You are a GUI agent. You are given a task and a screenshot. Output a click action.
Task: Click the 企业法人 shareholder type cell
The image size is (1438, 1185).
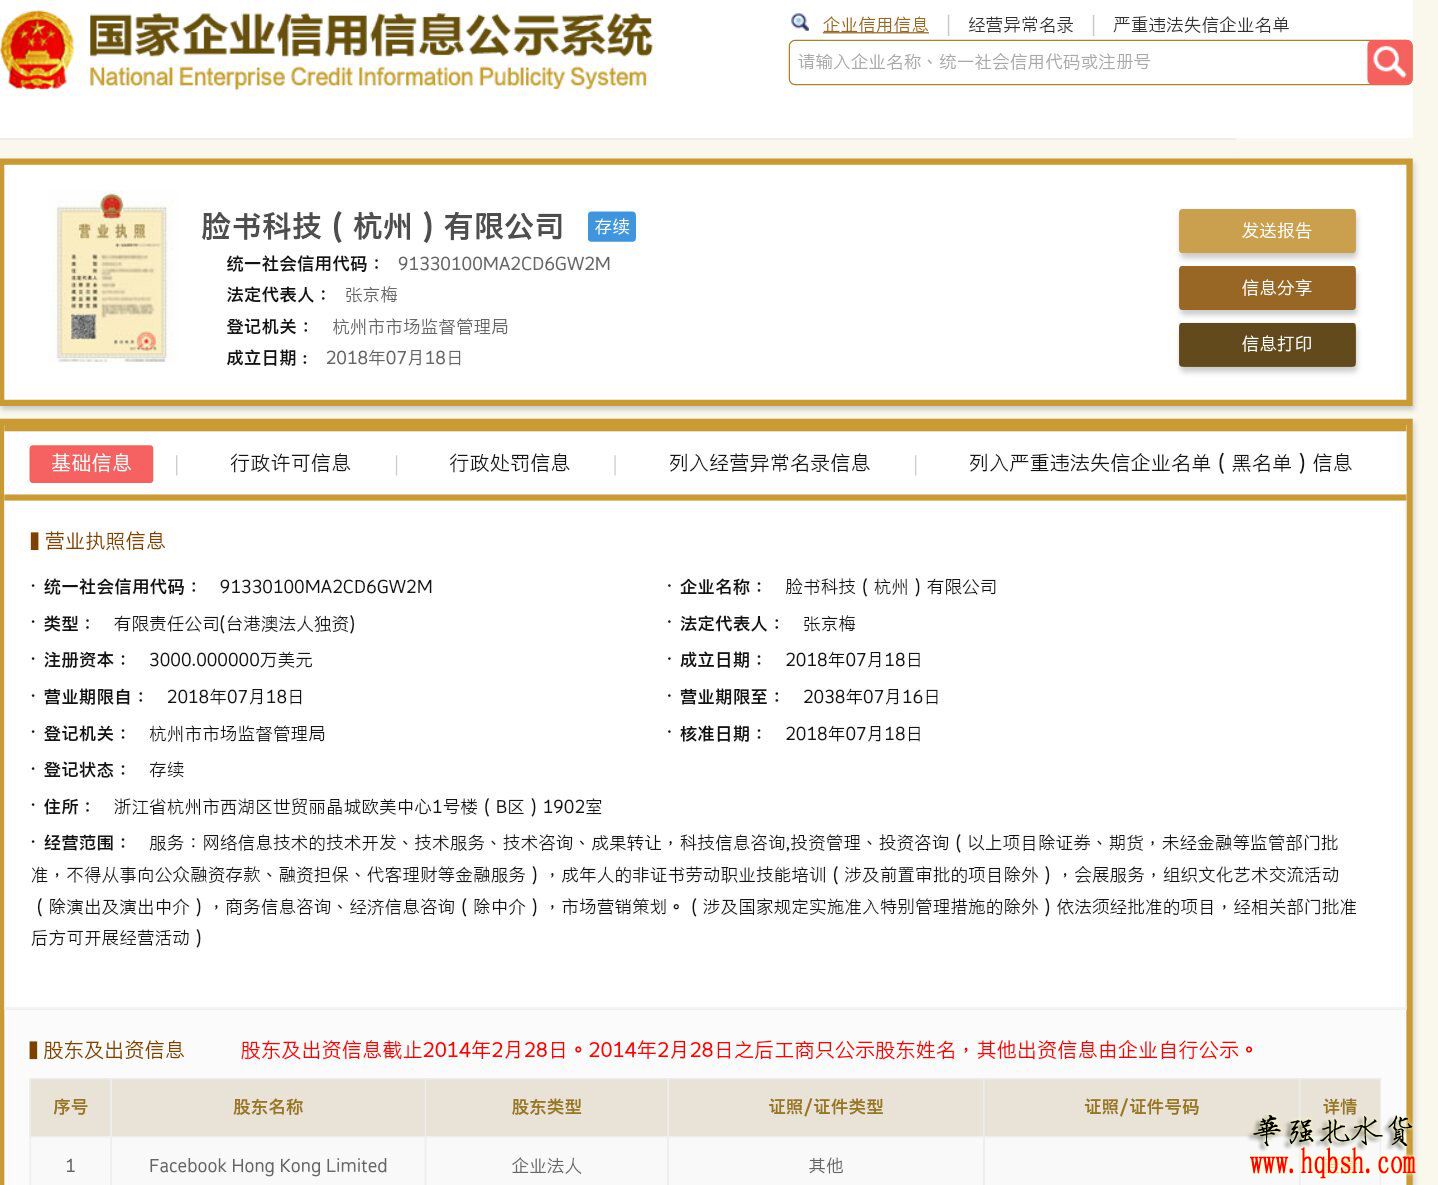click(546, 1166)
